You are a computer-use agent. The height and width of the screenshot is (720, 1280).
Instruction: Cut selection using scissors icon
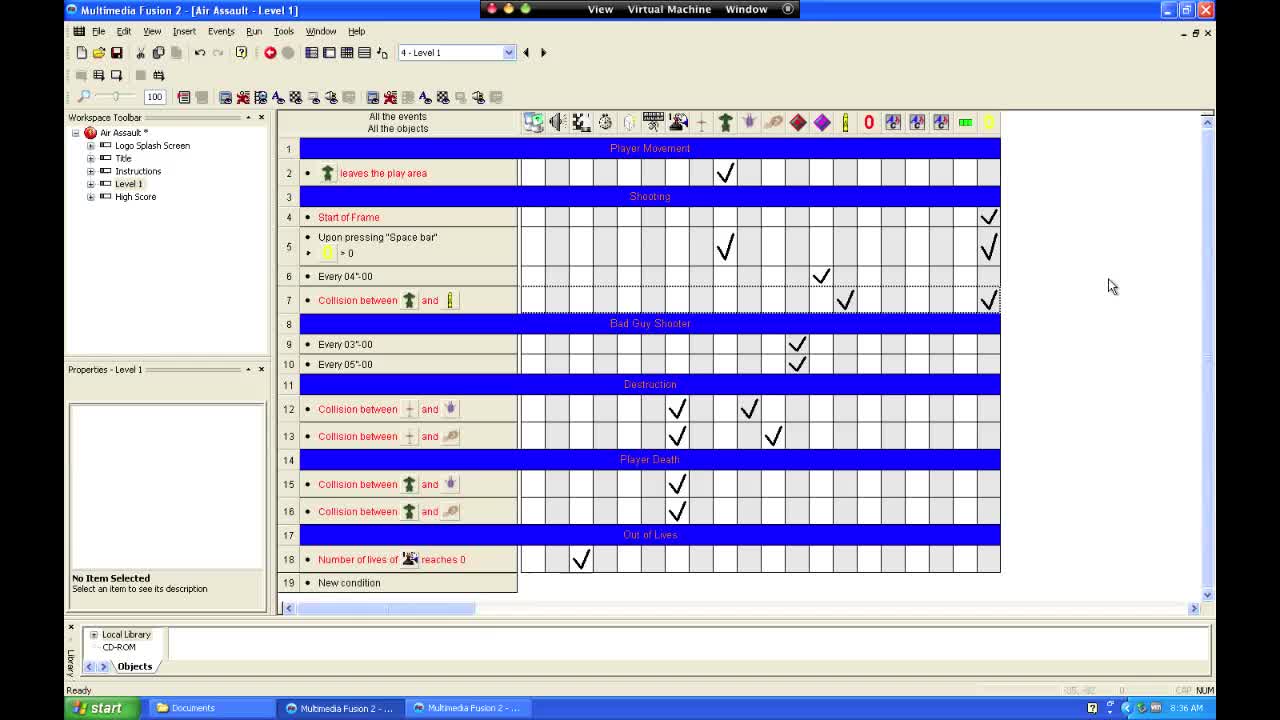141,53
